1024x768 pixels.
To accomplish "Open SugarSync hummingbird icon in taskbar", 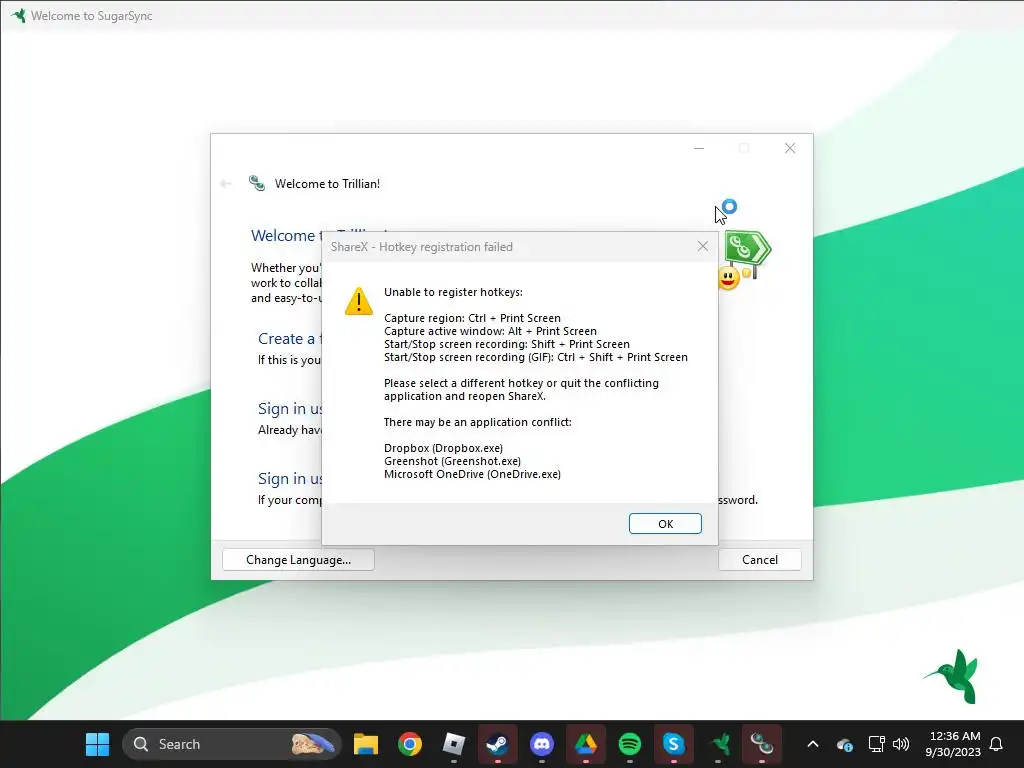I will (718, 744).
